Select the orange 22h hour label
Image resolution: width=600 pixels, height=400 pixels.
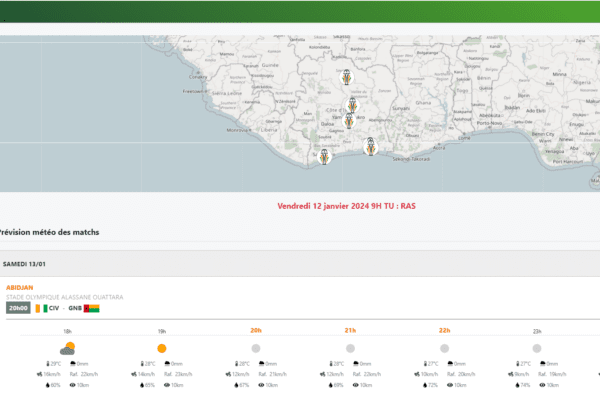pyautogui.click(x=443, y=330)
